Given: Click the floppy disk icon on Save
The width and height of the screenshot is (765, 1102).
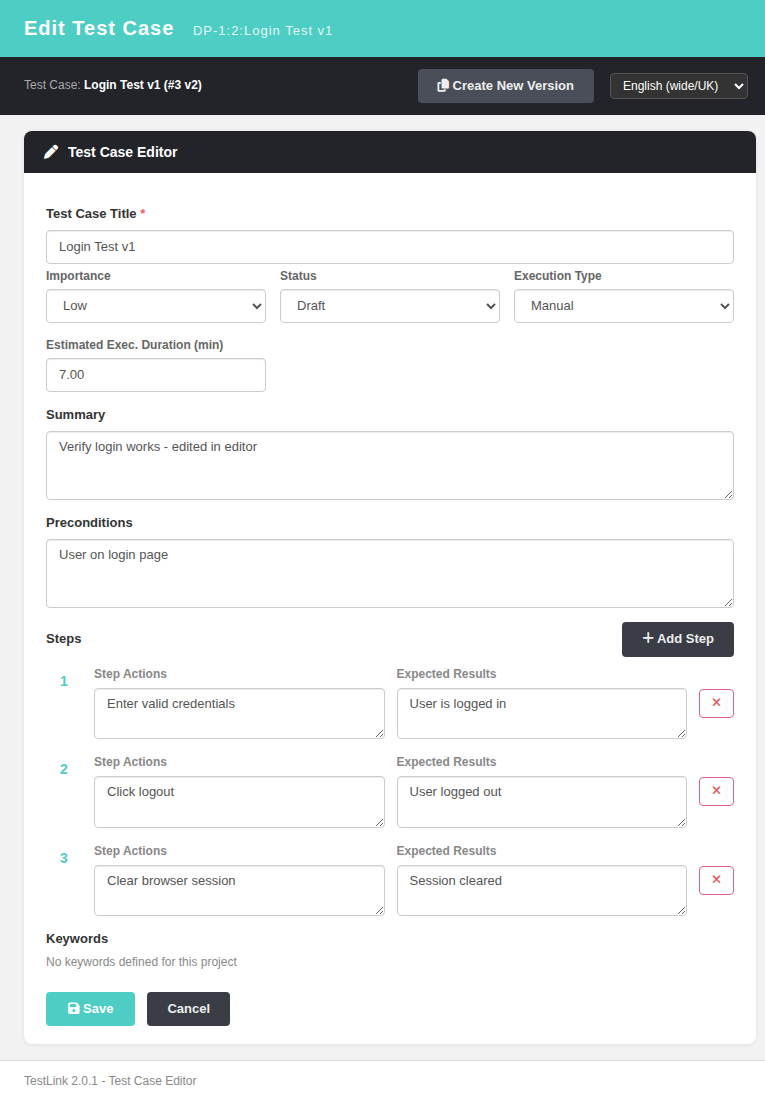Looking at the screenshot, I should [73, 1009].
